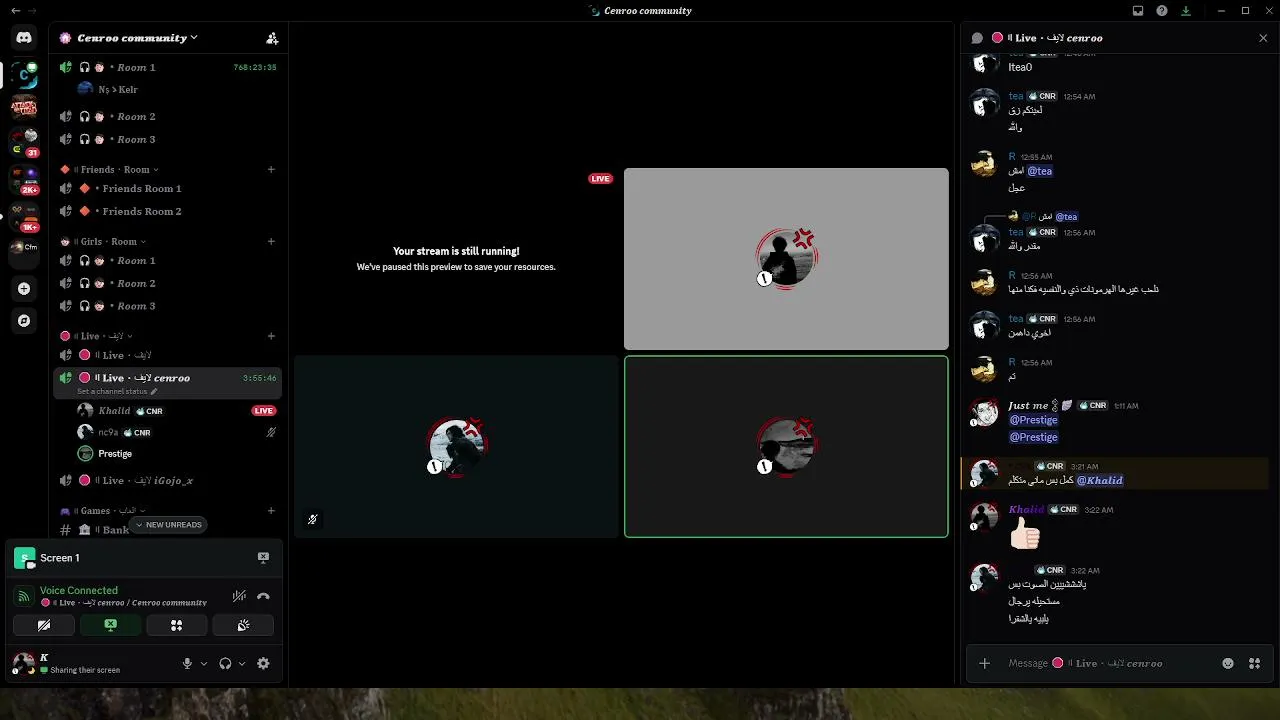Screen dimensions: 1280x720
Task: Go back using the title bar arrow
Action: coord(15,11)
